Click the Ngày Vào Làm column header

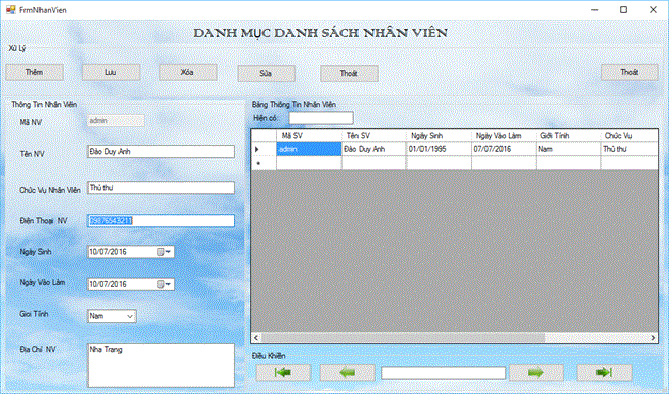pyautogui.click(x=503, y=135)
